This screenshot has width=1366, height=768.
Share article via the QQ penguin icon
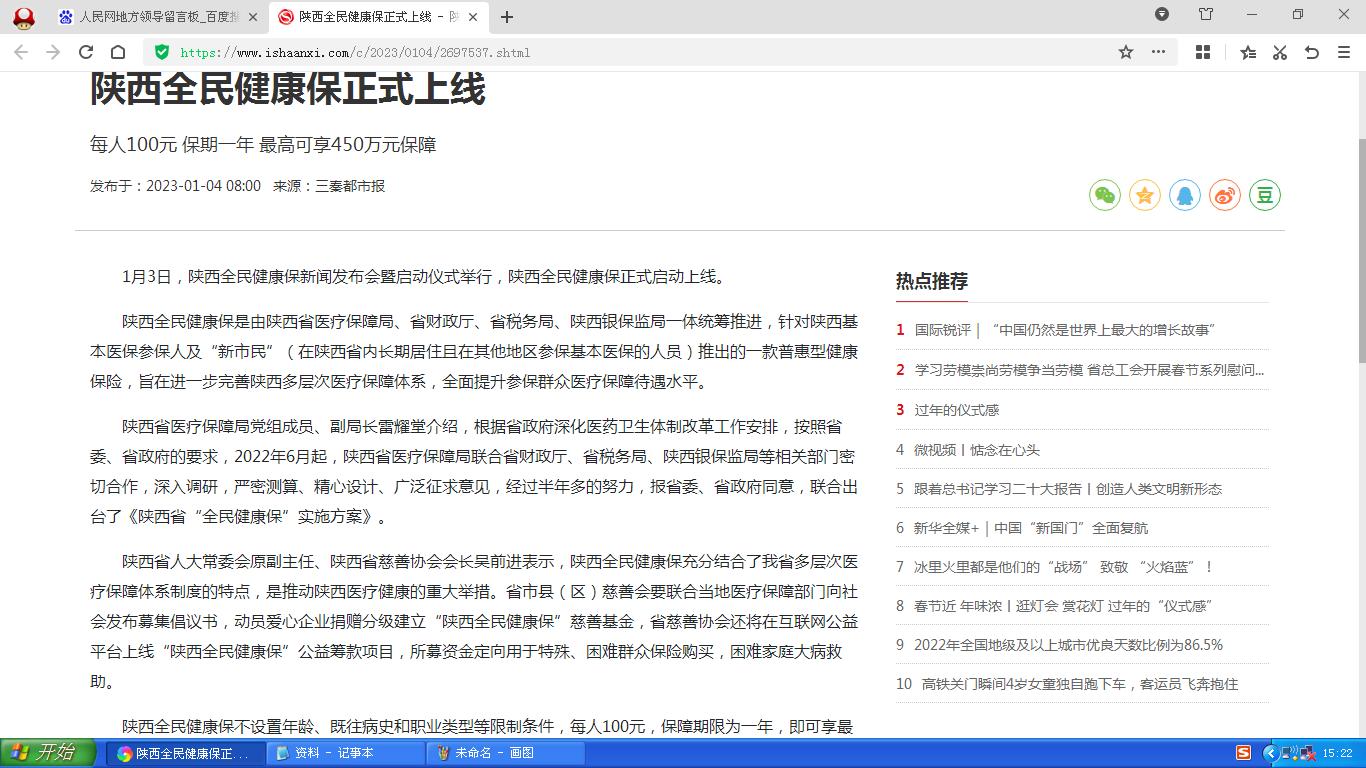[1185, 195]
